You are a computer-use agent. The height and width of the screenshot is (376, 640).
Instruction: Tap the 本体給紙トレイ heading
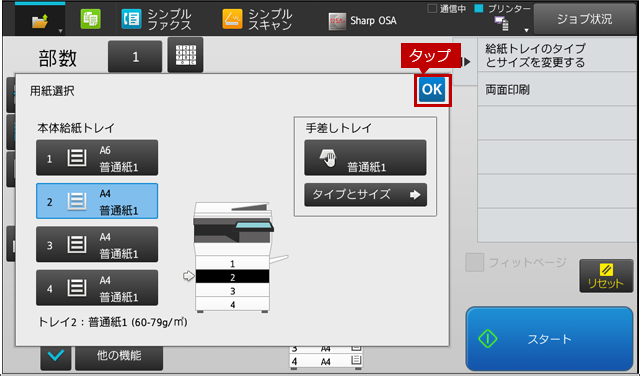point(76,128)
